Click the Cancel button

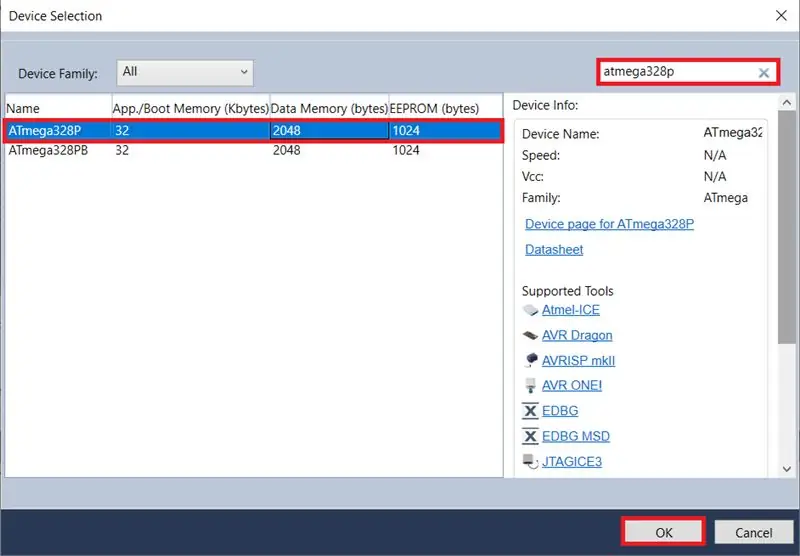(x=754, y=533)
